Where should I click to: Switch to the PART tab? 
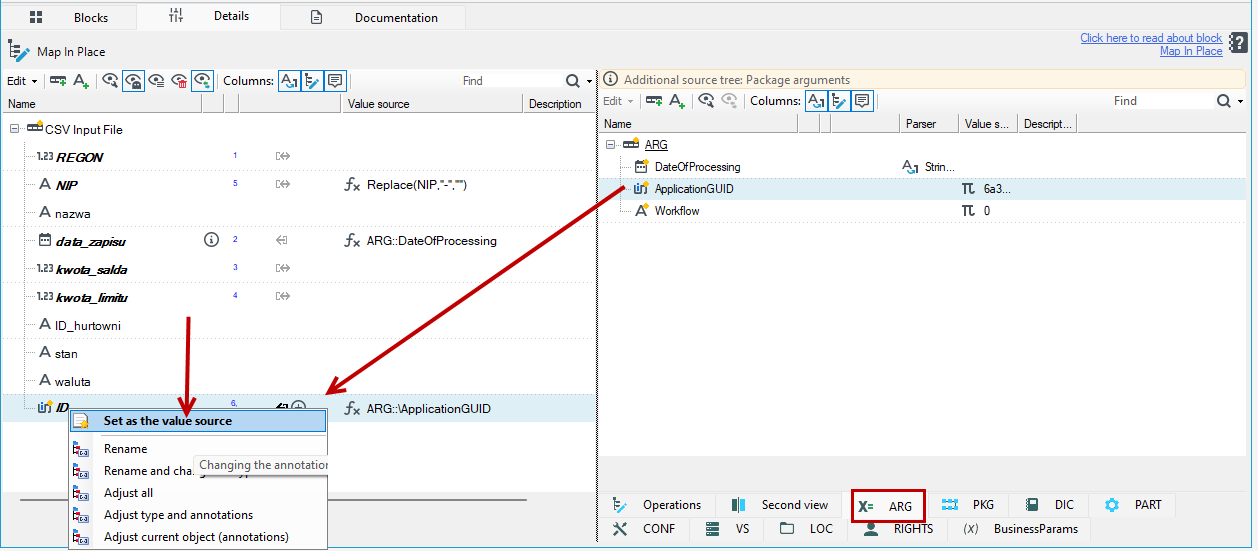(1134, 505)
